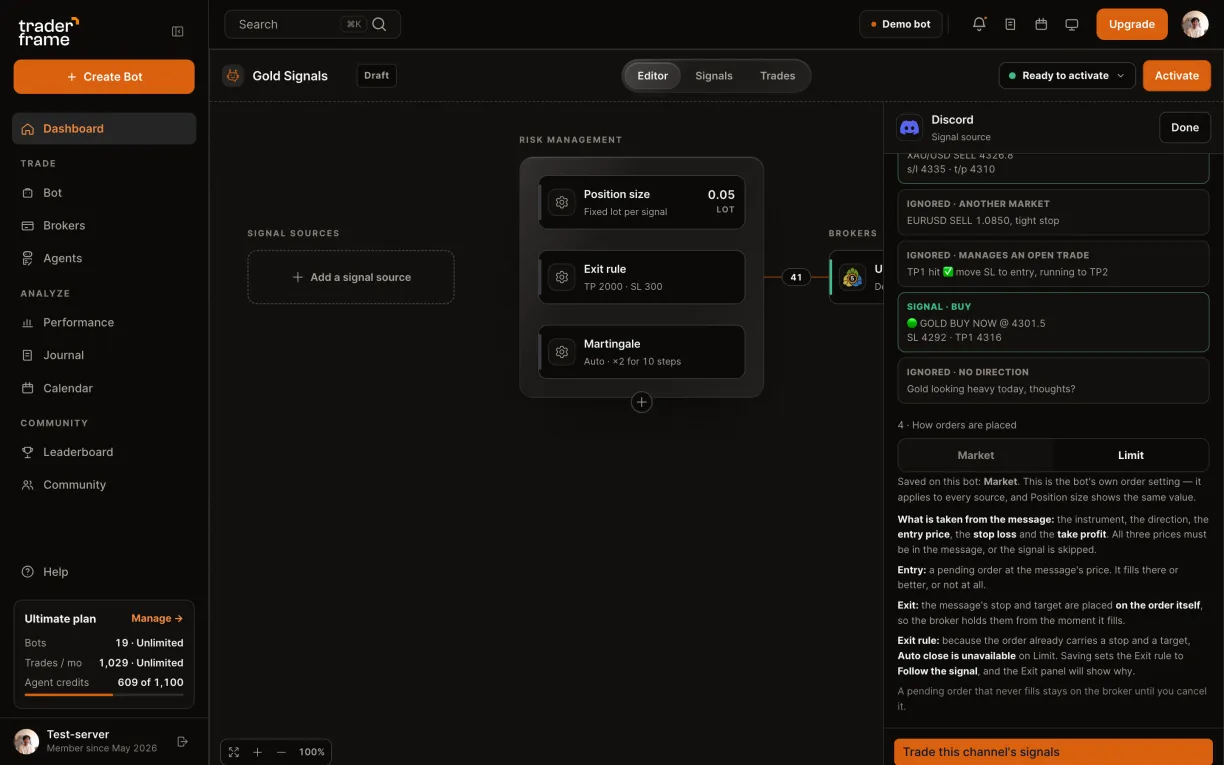
Task: Click the gear icon on Position size card
Action: coord(562,202)
